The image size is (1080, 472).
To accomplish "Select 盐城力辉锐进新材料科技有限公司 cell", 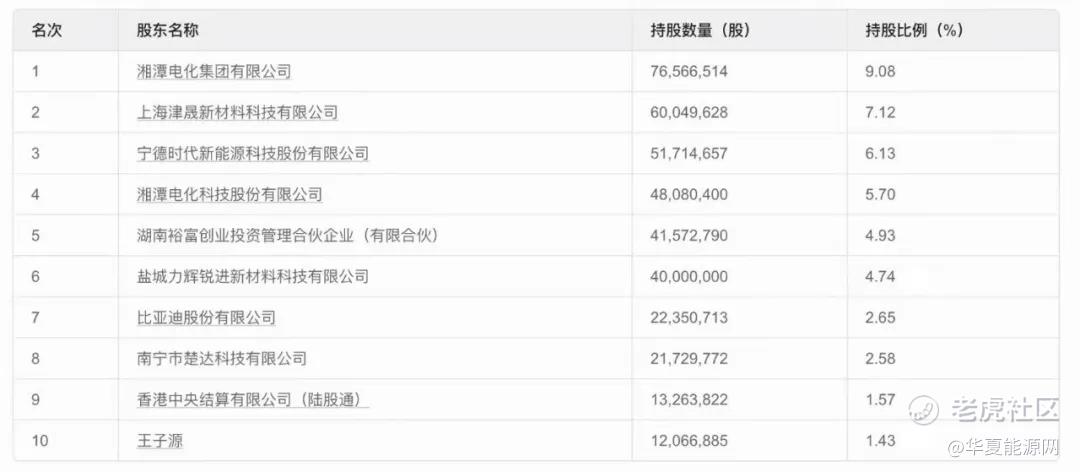I will point(253,276).
